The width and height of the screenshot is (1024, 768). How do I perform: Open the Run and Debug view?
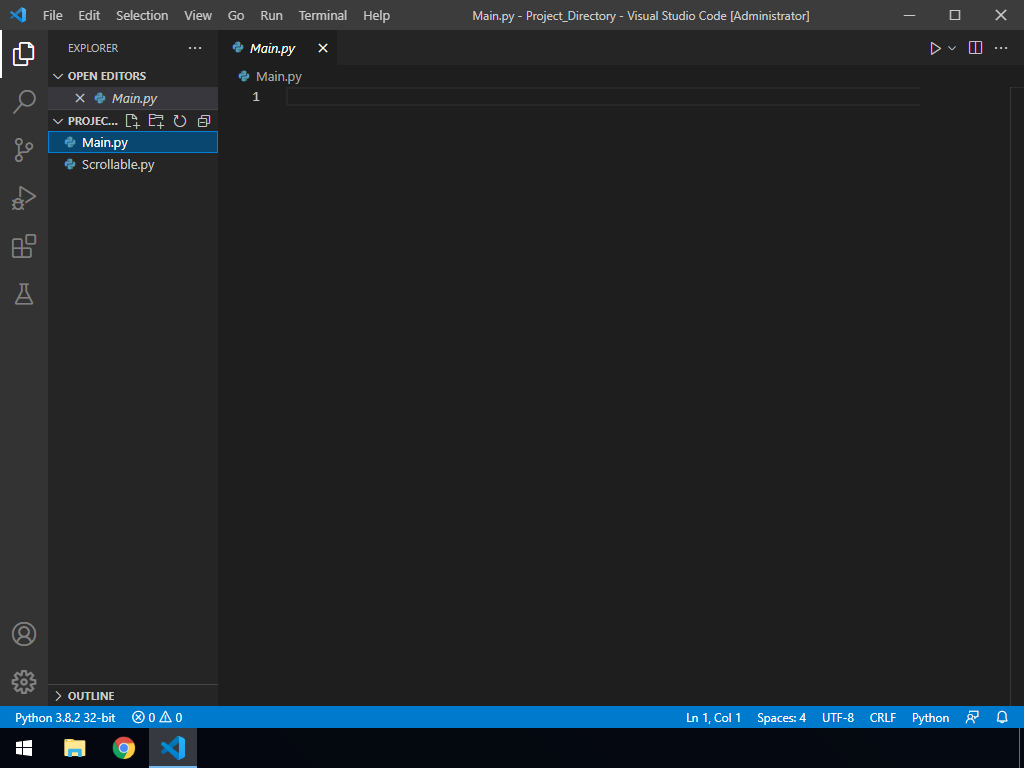[24, 198]
